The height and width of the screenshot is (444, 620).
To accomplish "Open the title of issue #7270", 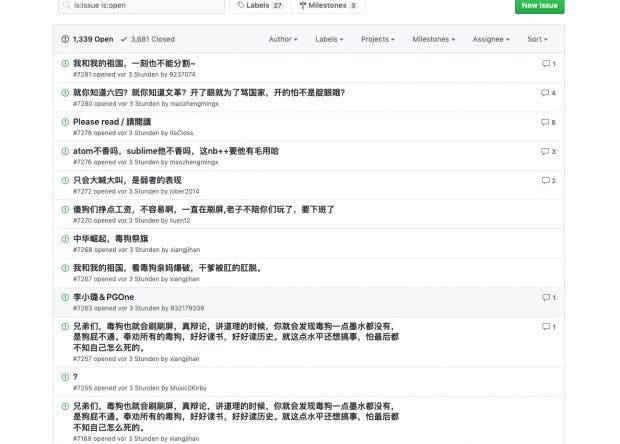I will coord(204,210).
